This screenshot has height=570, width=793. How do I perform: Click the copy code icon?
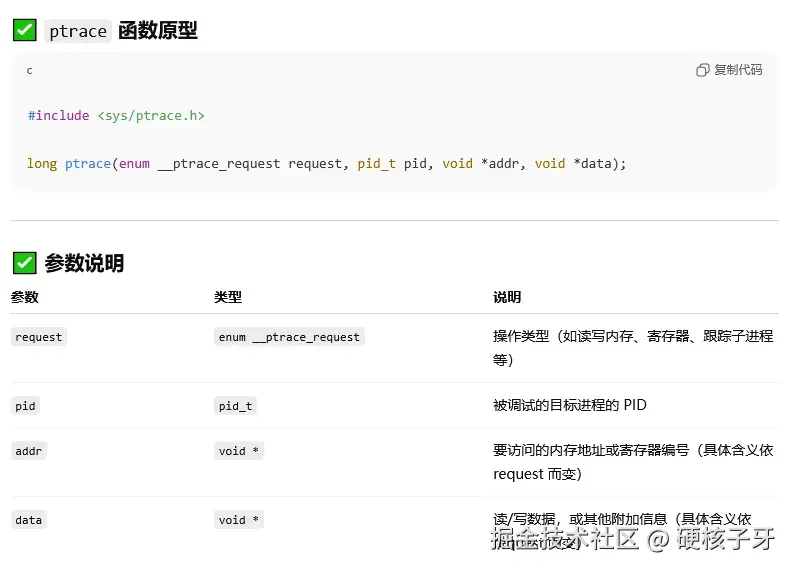pos(702,70)
